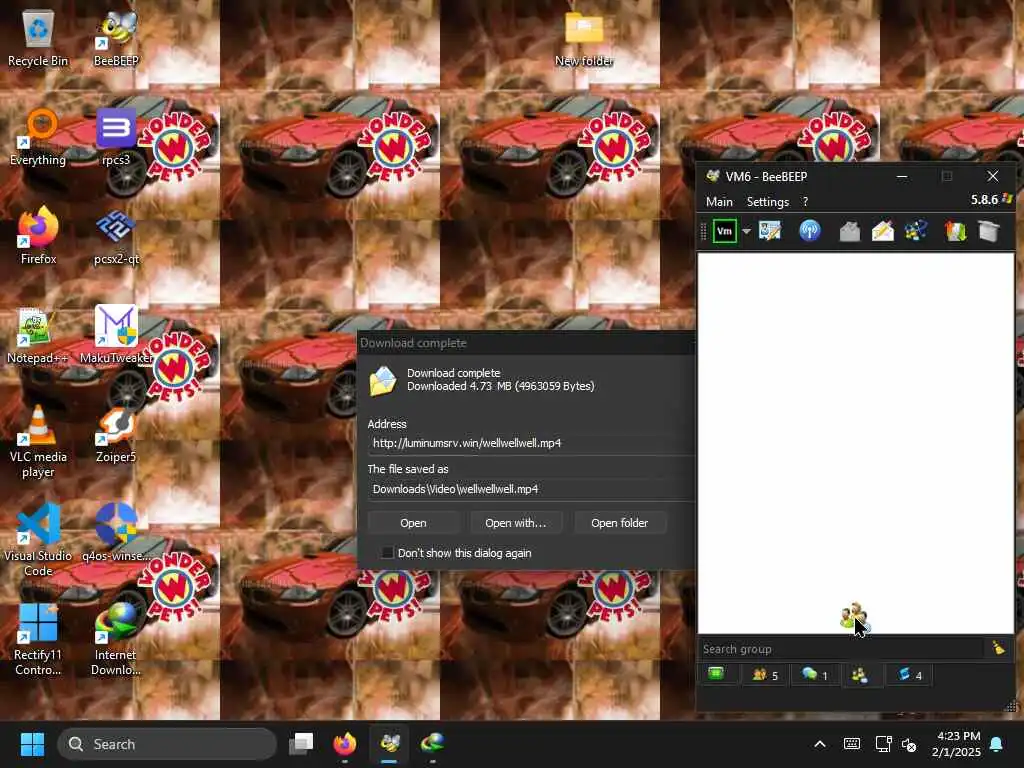Open the Main menu in BeeBEEP
This screenshot has height=768, width=1024.
719,202
